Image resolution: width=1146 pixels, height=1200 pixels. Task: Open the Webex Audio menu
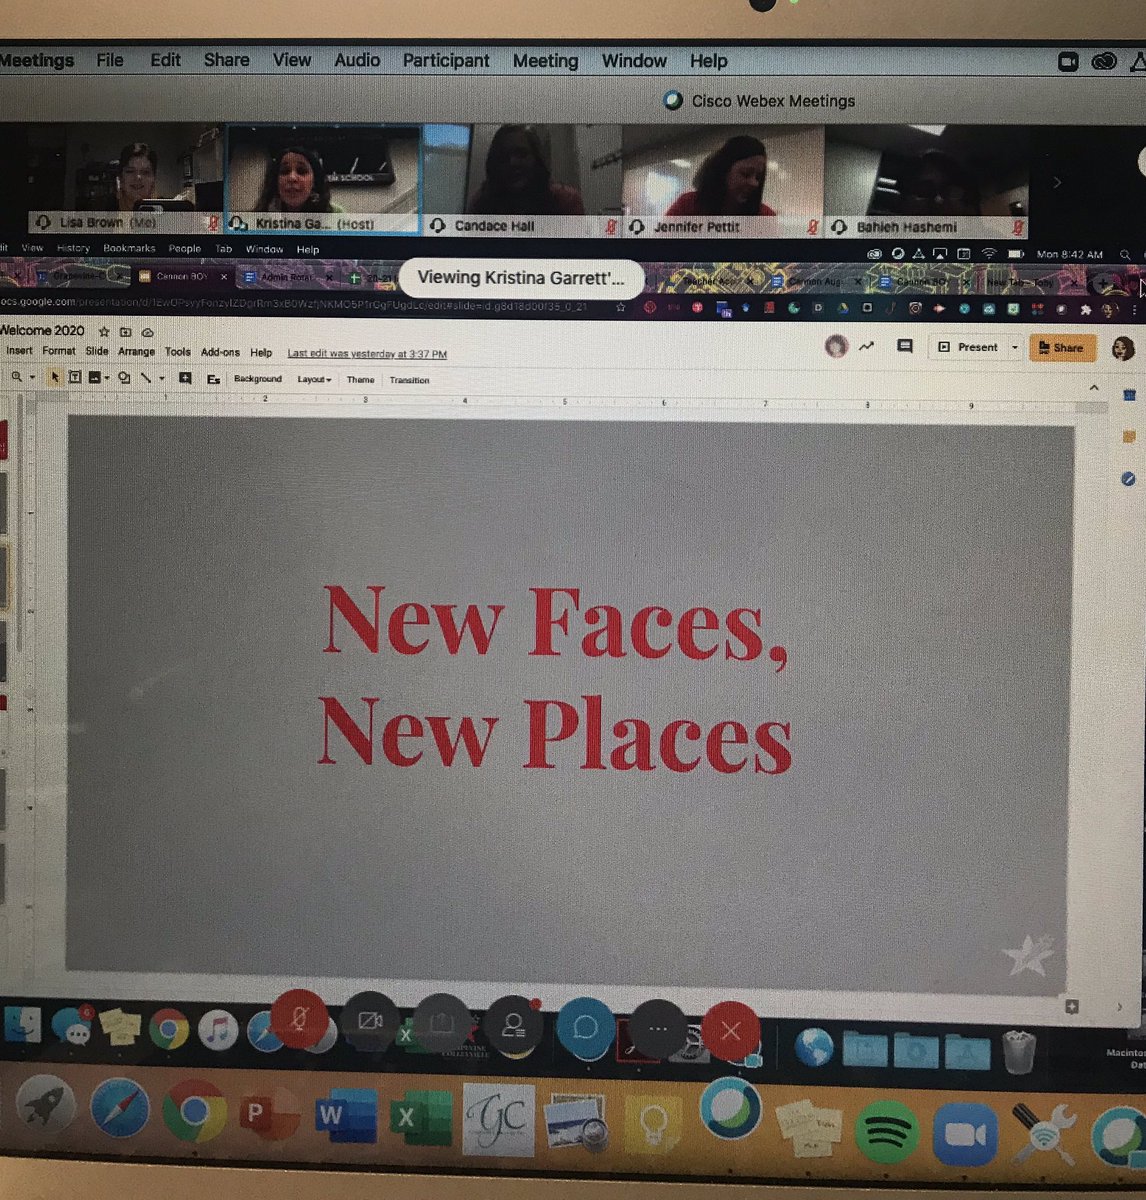[x=357, y=60]
